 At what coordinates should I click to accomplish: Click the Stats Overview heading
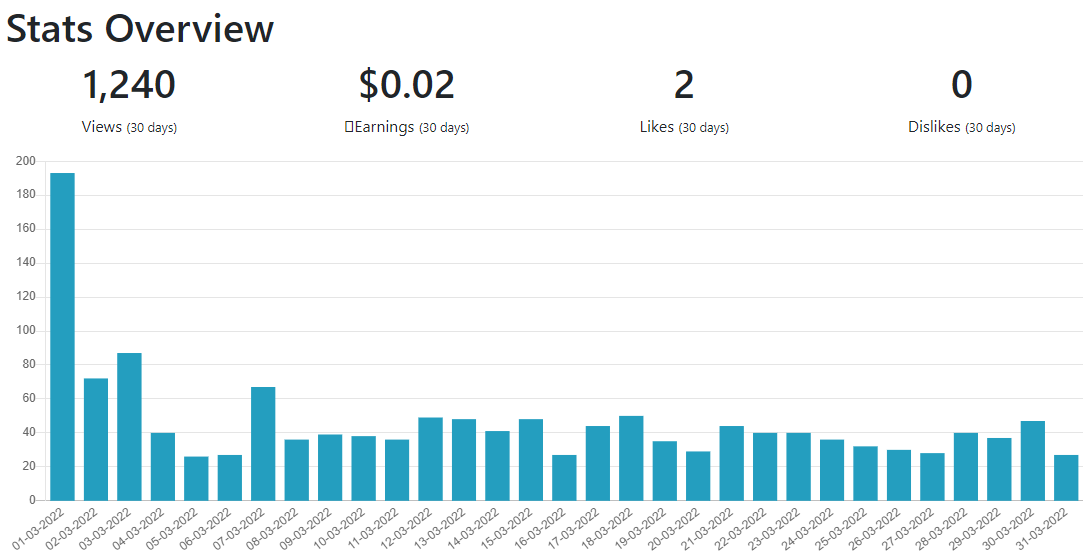pos(140,28)
